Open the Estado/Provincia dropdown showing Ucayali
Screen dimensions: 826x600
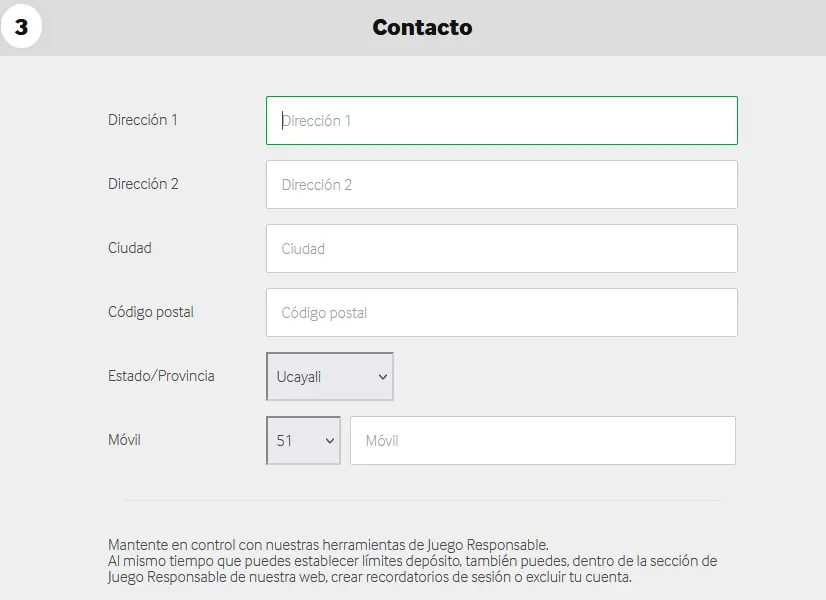point(329,376)
